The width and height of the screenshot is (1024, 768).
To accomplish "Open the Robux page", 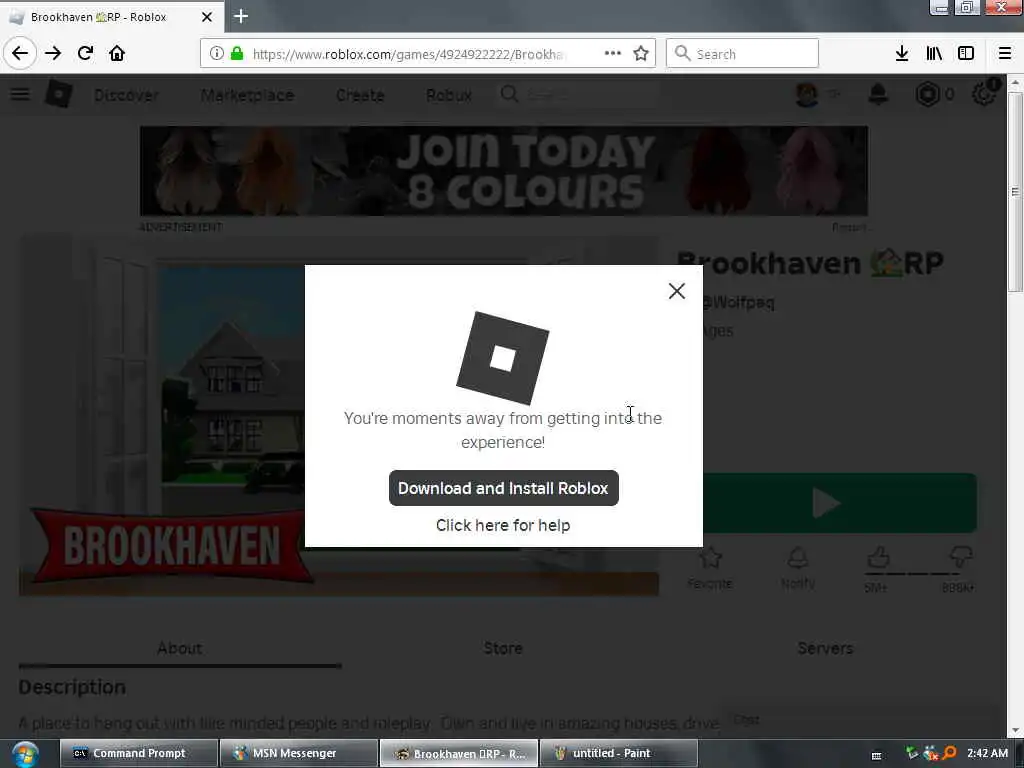I will coord(449,95).
